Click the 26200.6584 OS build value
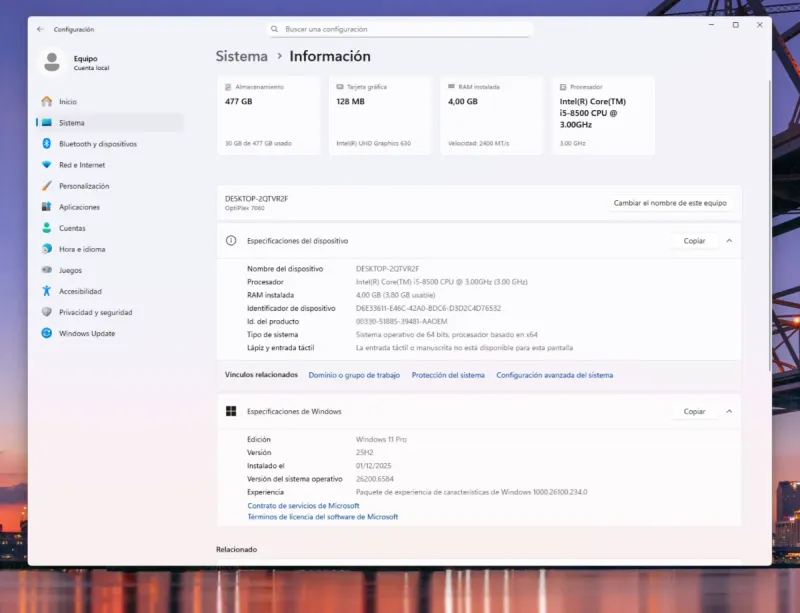Screen dimensions: 800x613 pyautogui.click(x=374, y=479)
